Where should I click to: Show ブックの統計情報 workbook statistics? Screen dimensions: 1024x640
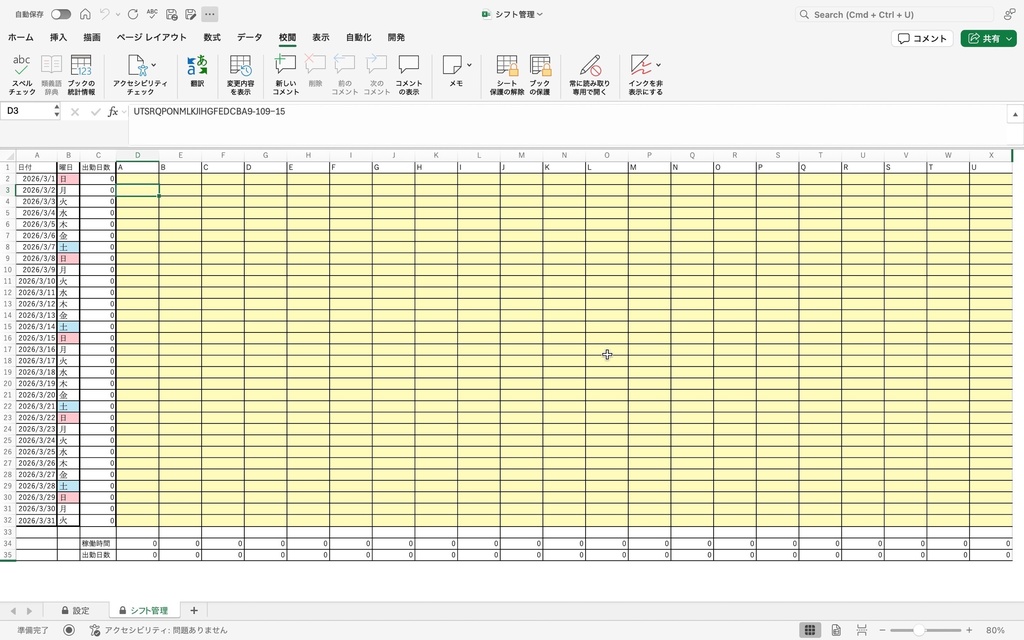click(81, 74)
